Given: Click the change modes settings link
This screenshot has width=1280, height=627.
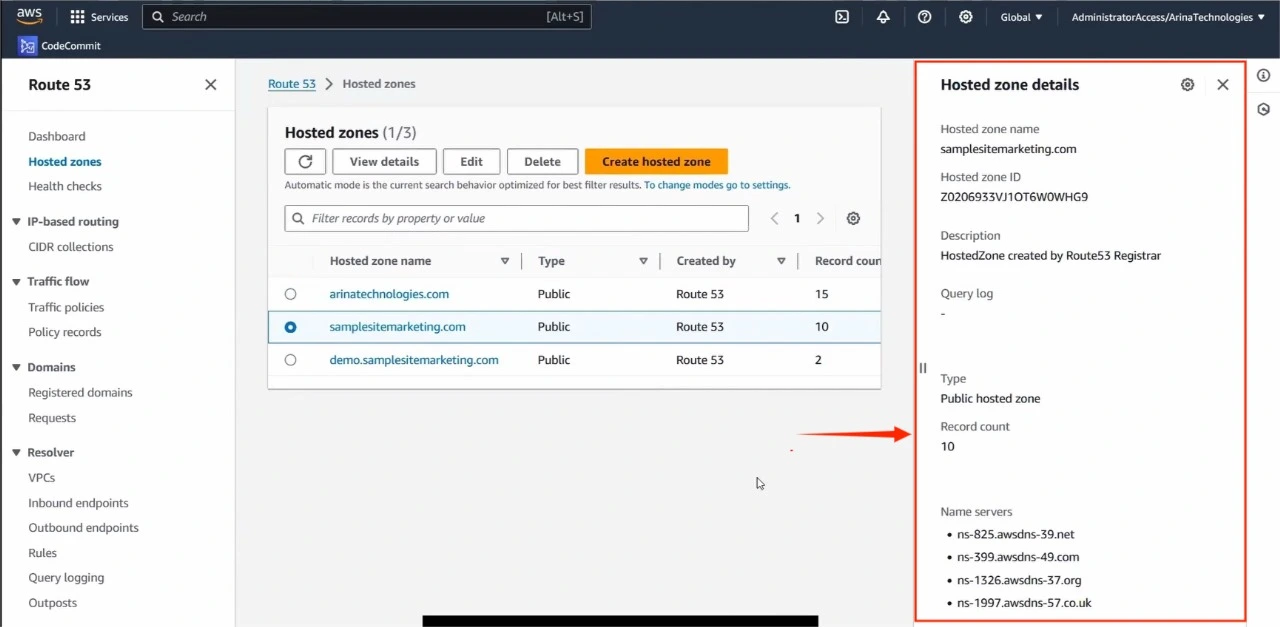Looking at the screenshot, I should 717,185.
